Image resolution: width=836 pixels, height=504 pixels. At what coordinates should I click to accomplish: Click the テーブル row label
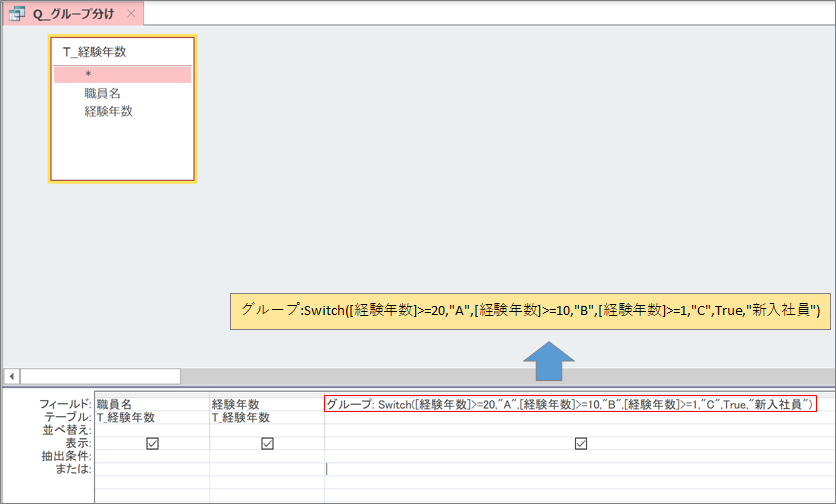pos(68,417)
